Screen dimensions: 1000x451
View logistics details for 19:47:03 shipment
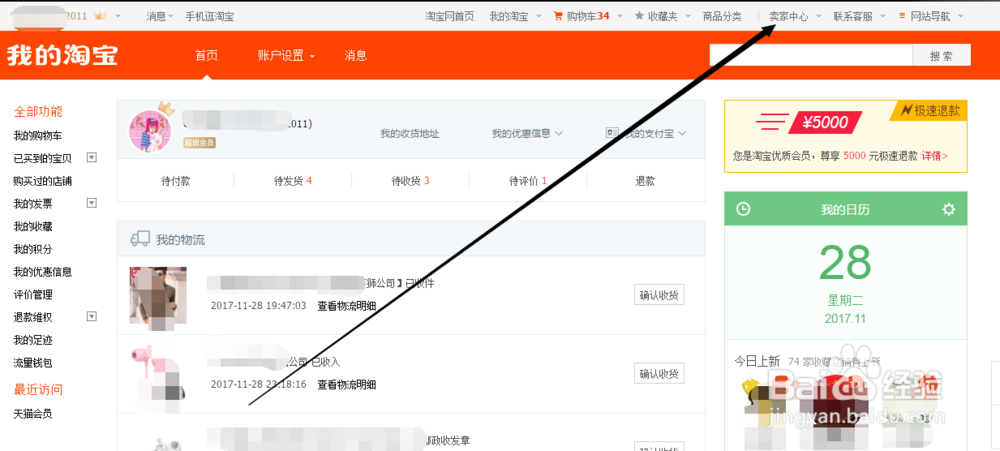[346, 306]
